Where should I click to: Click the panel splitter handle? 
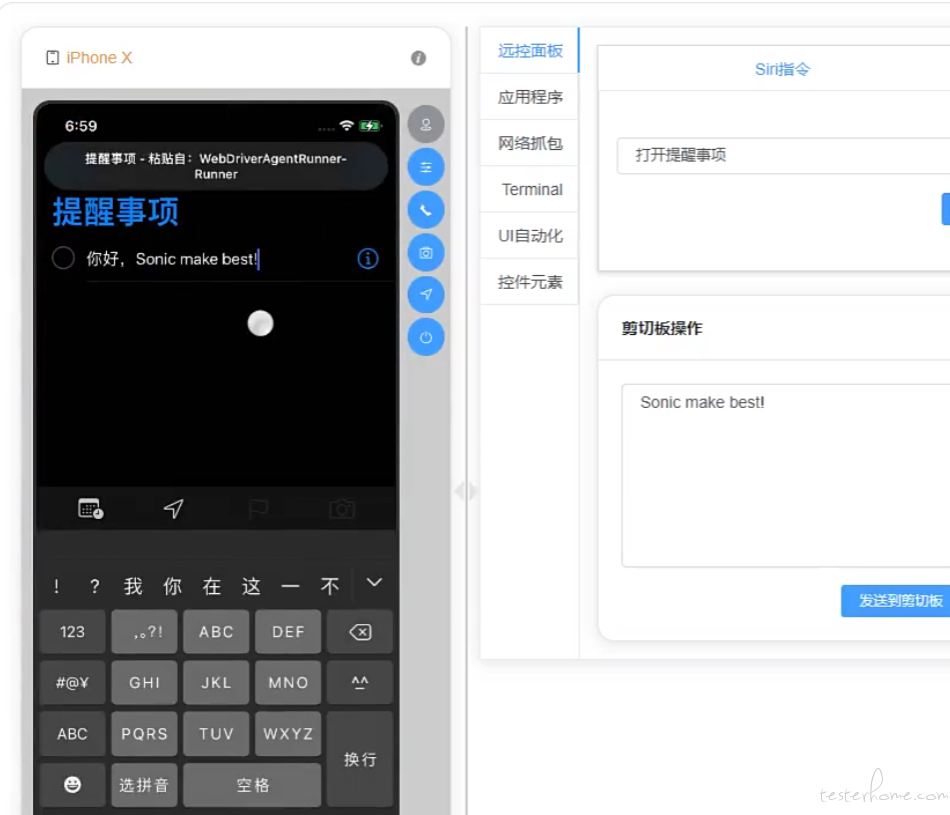466,490
